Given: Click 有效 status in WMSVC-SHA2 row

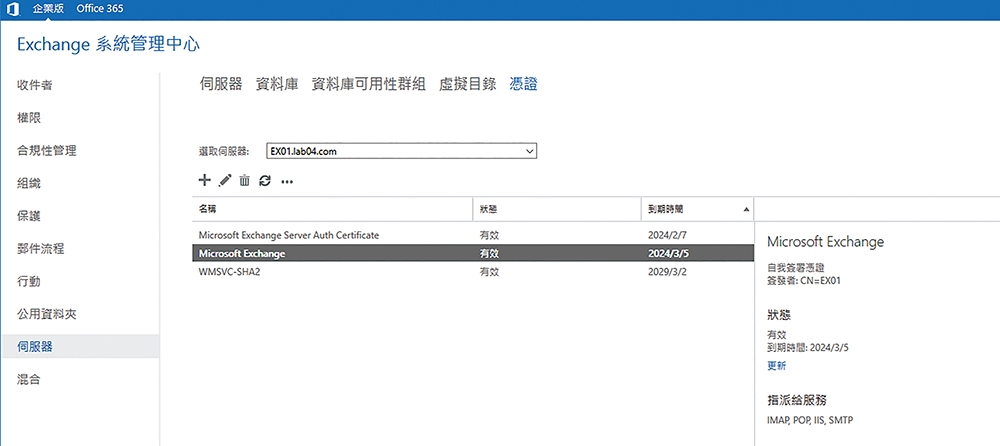Looking at the screenshot, I should click(489, 272).
